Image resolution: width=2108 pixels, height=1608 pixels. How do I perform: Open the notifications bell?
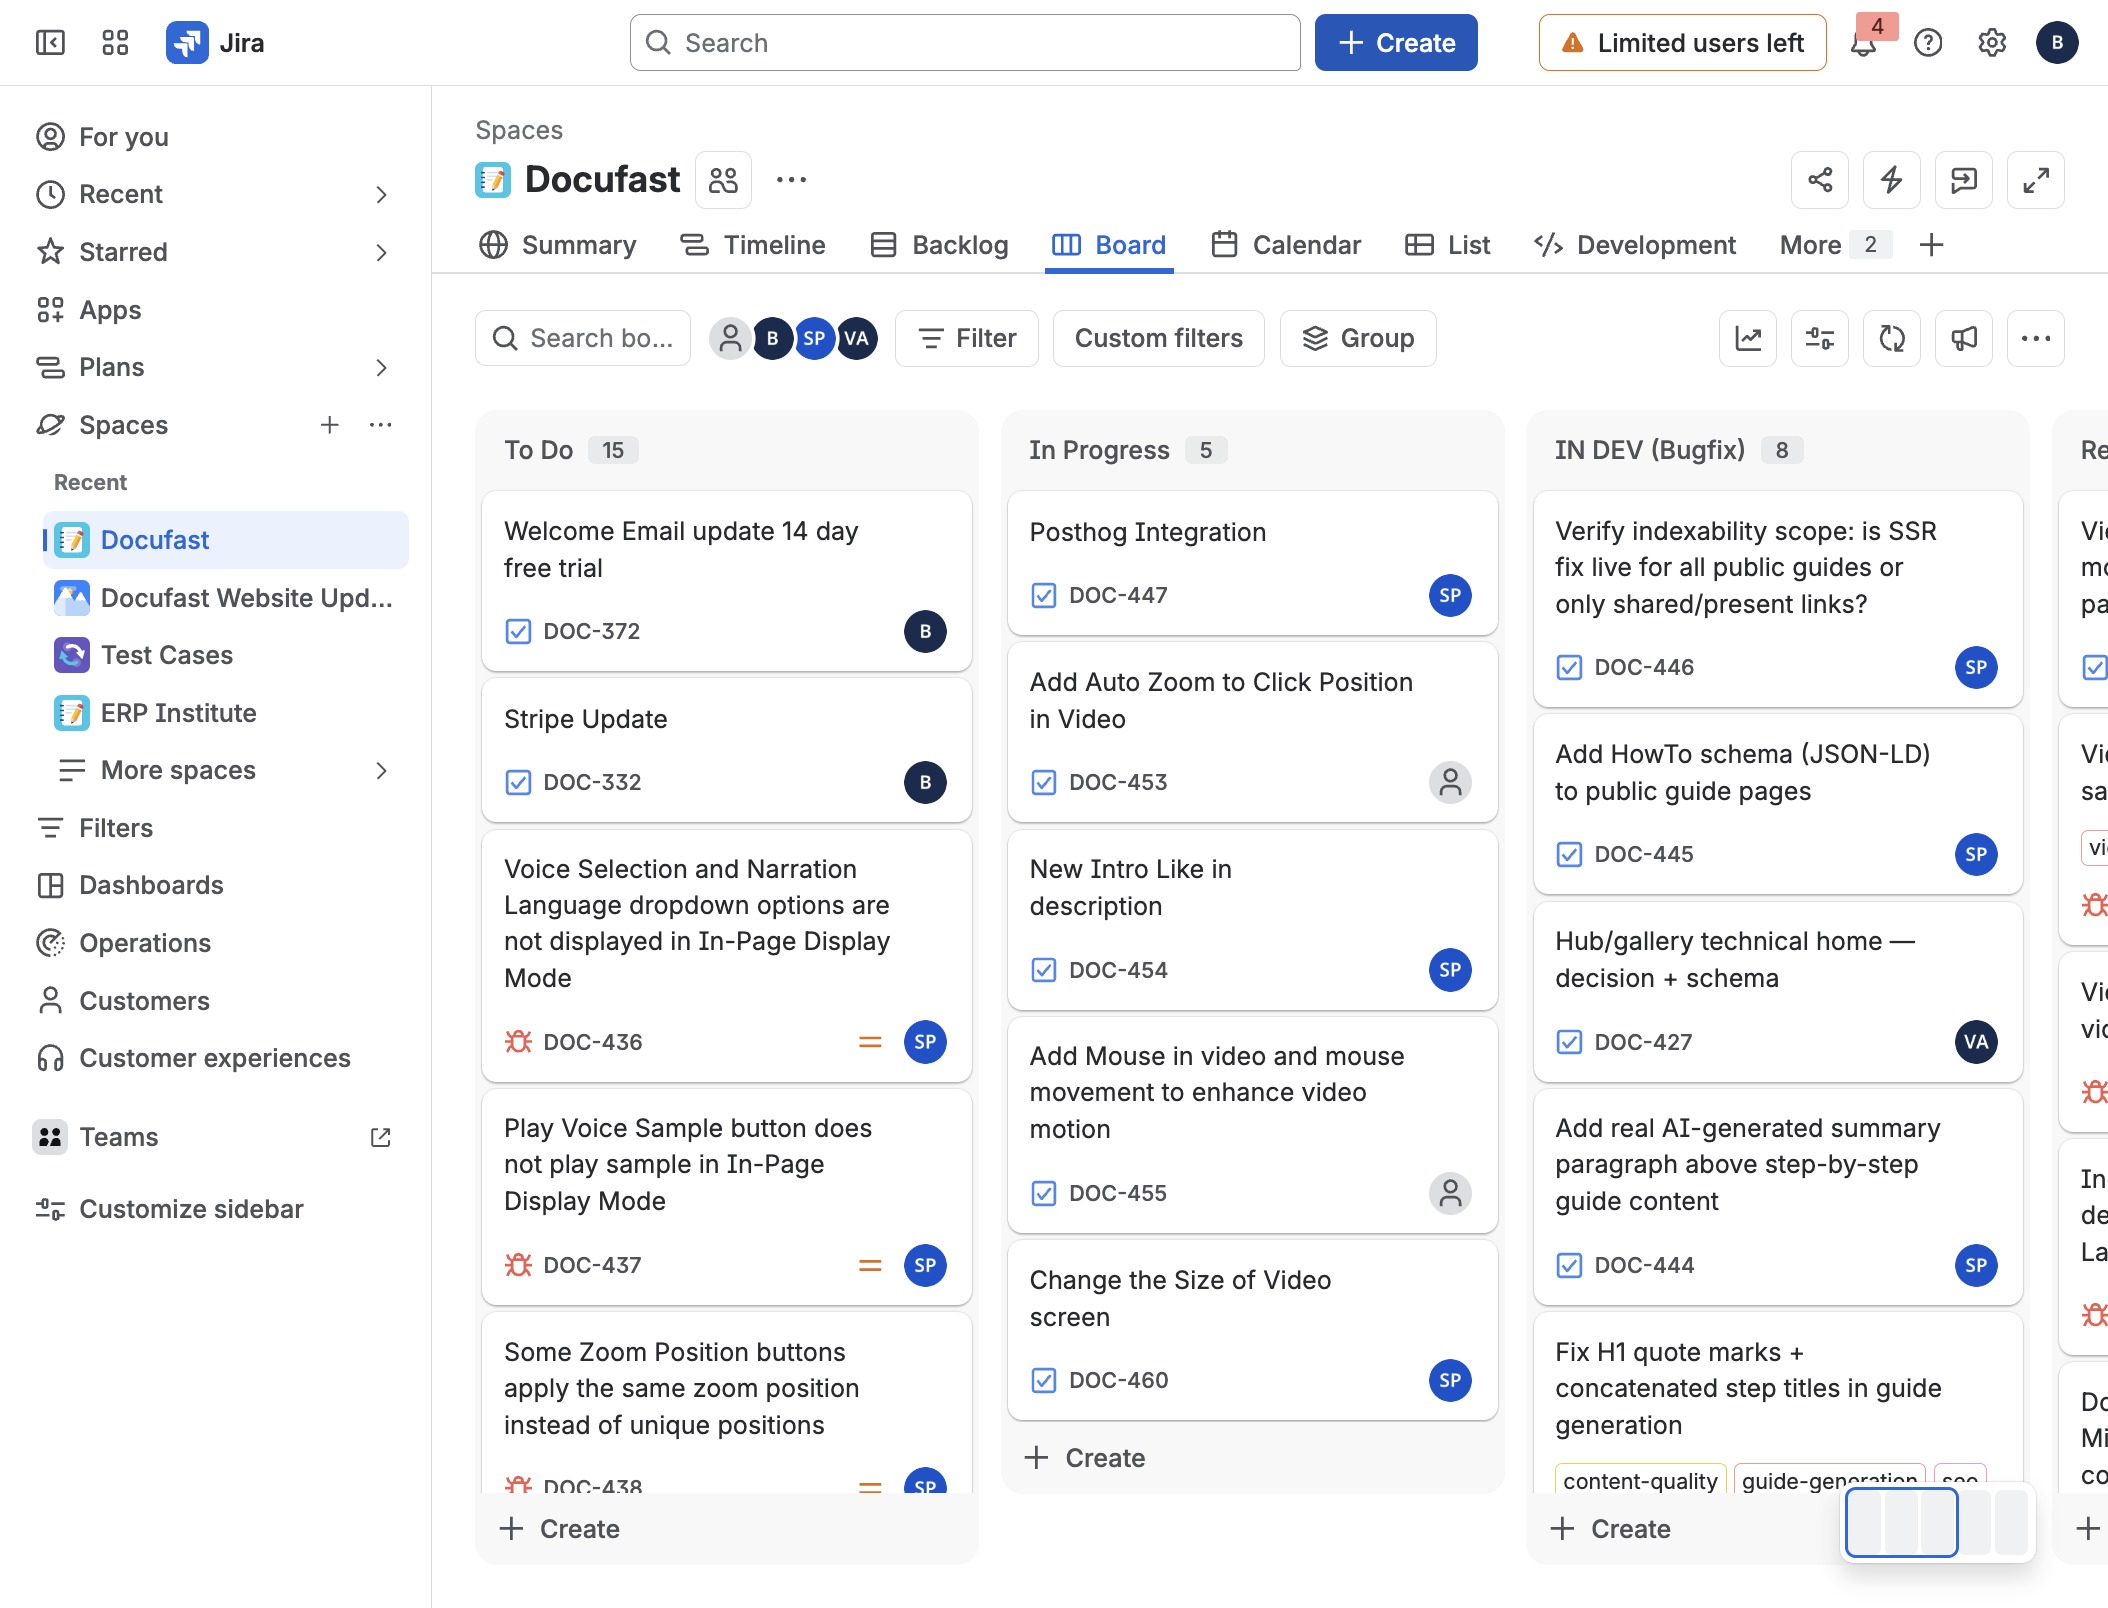coord(1863,42)
